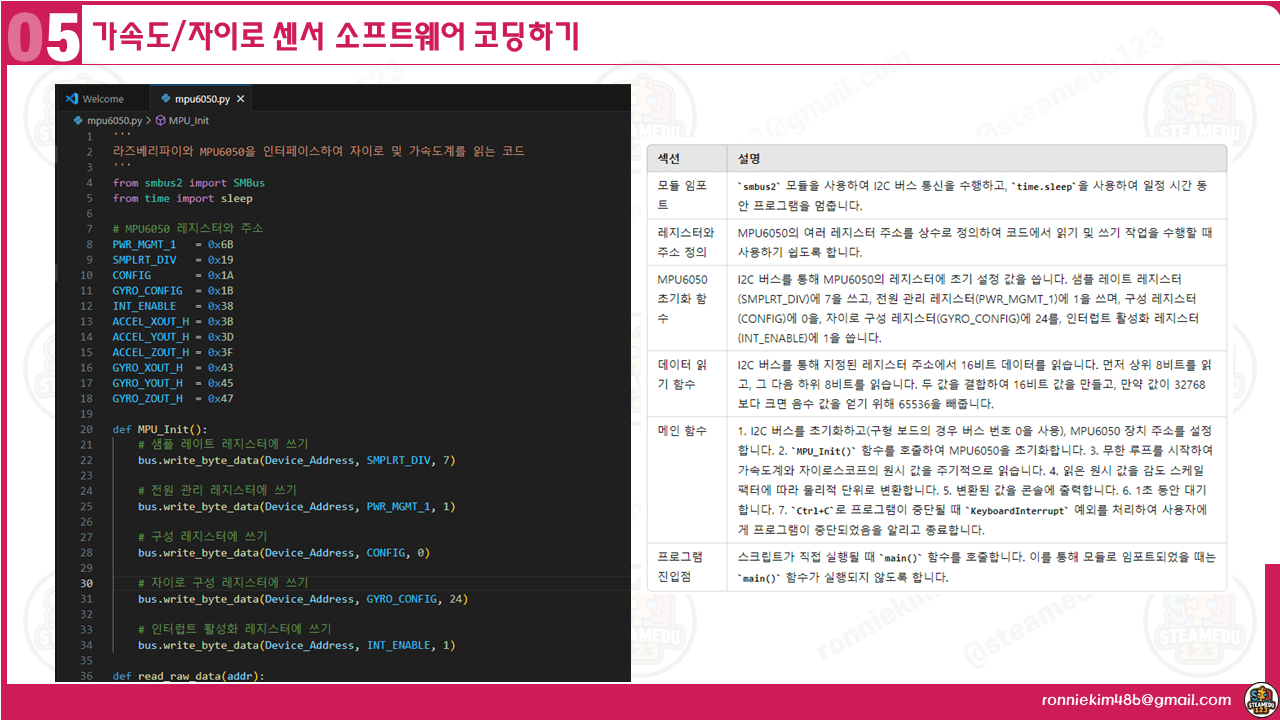Click the breadcrumb chevron separator after mpu6050.py
The height and width of the screenshot is (720, 1280).
pyautogui.click(x=148, y=120)
